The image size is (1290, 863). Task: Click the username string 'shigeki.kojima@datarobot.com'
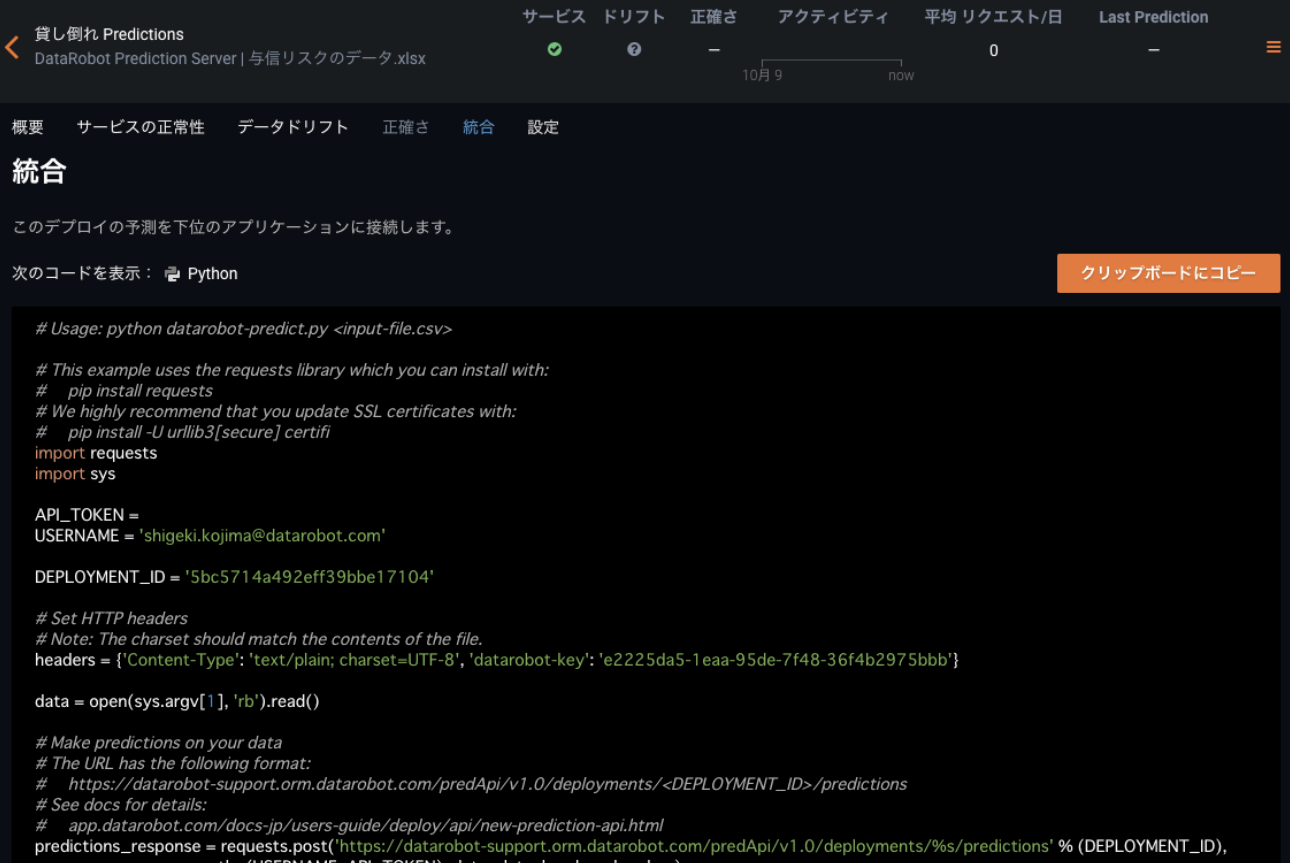[262, 536]
